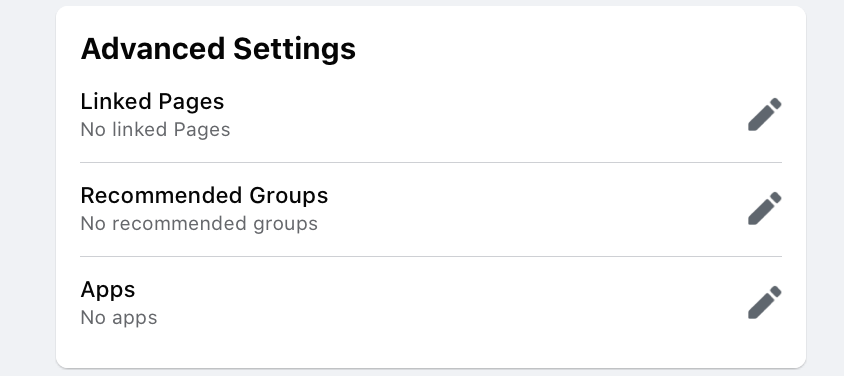Click the "No linked Pages" status text
Viewport: 844px width, 376px height.
[156, 130]
